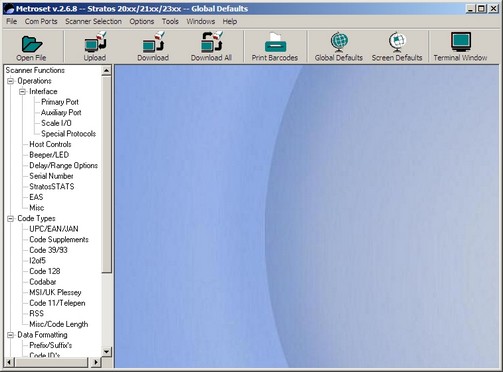Click the tree's horizontal scrollbar thumb
Image resolution: width=503 pixels, height=372 pixels.
coord(51,362)
